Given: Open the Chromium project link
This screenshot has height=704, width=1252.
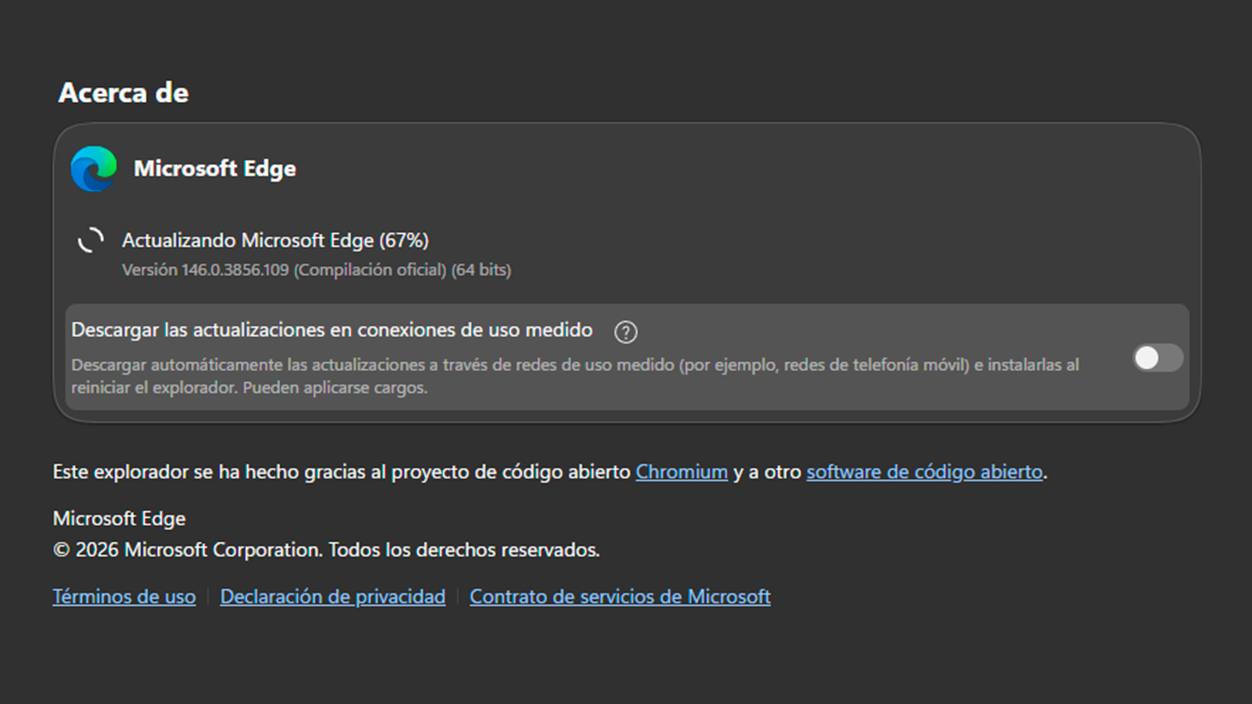Looking at the screenshot, I should pos(681,471).
